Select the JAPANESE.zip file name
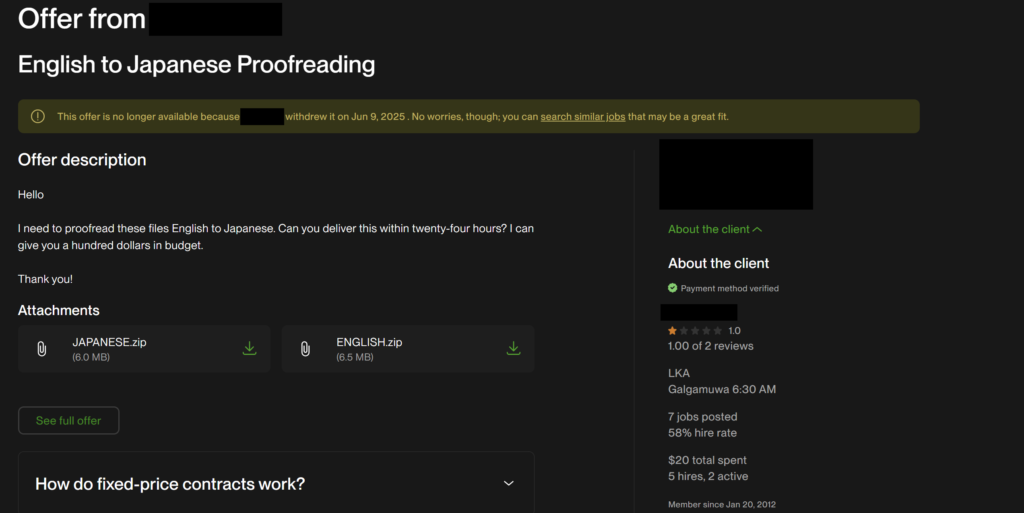This screenshot has width=1024, height=513. tap(109, 342)
